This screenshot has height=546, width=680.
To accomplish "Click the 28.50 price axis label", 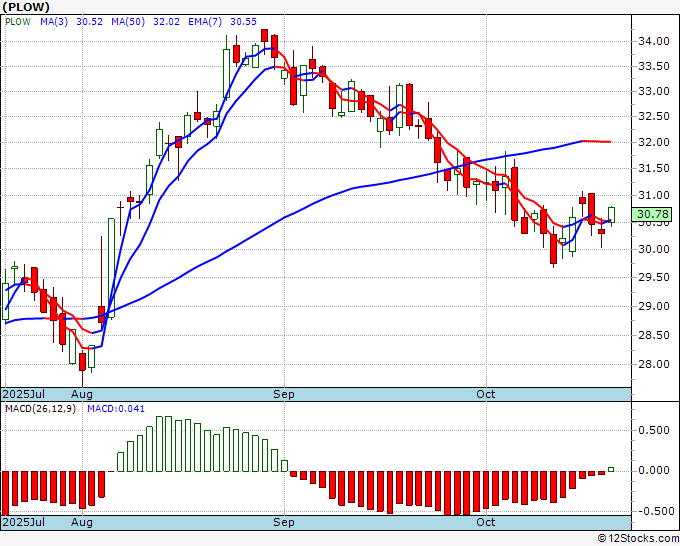I will 654,335.
